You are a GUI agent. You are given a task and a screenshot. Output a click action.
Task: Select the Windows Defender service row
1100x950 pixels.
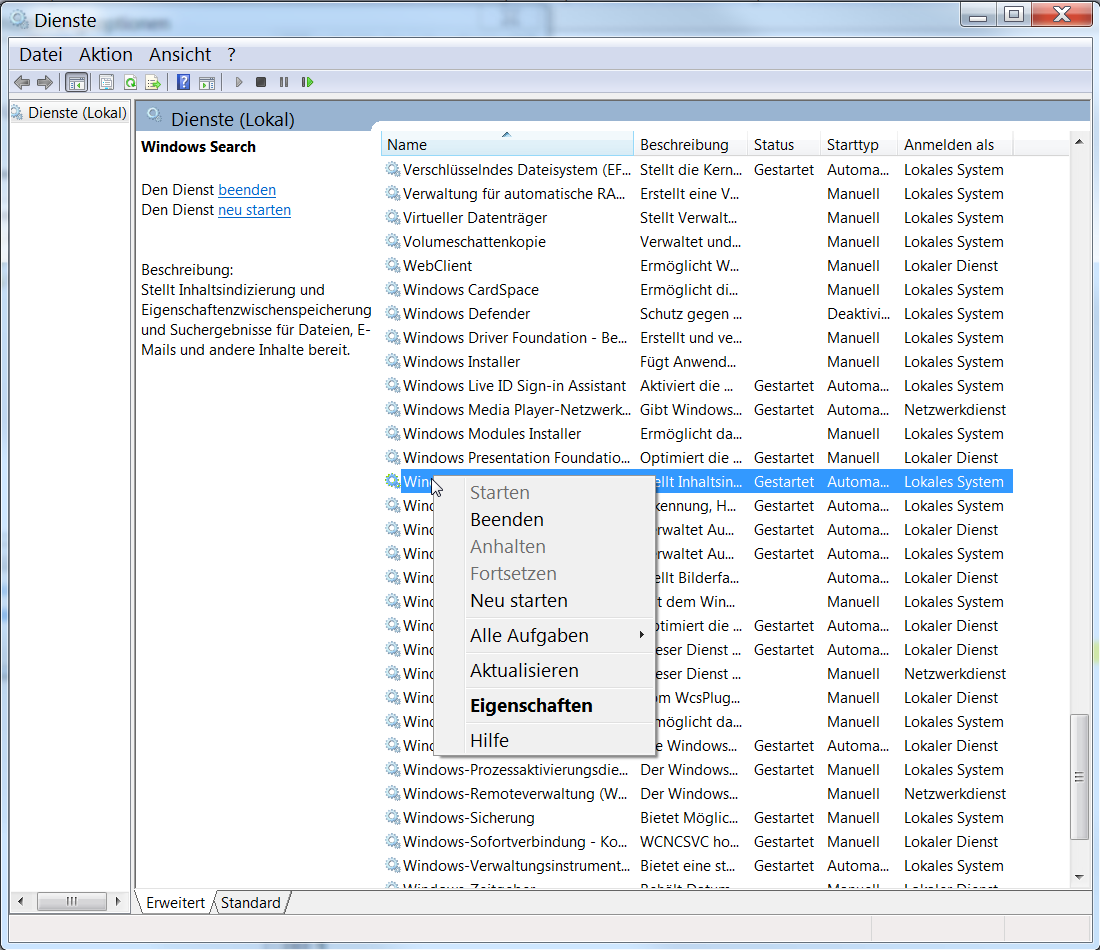(466, 314)
